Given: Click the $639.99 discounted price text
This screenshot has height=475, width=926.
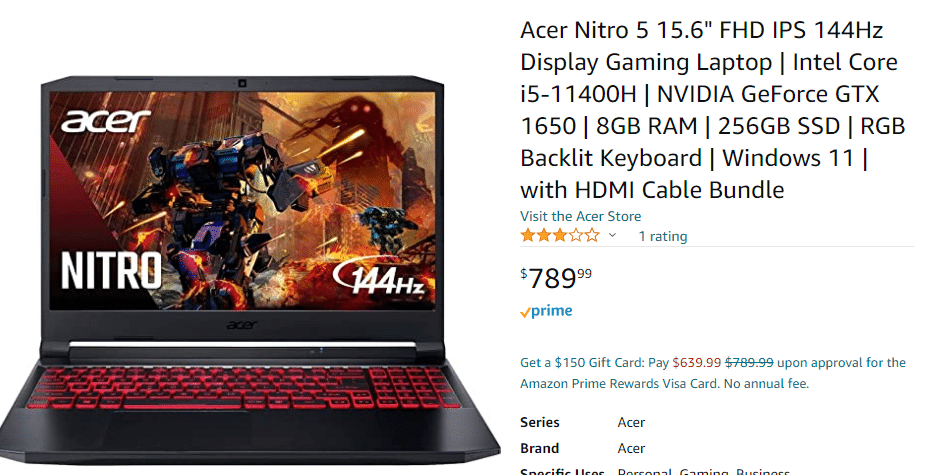Looking at the screenshot, I should coord(696,362).
